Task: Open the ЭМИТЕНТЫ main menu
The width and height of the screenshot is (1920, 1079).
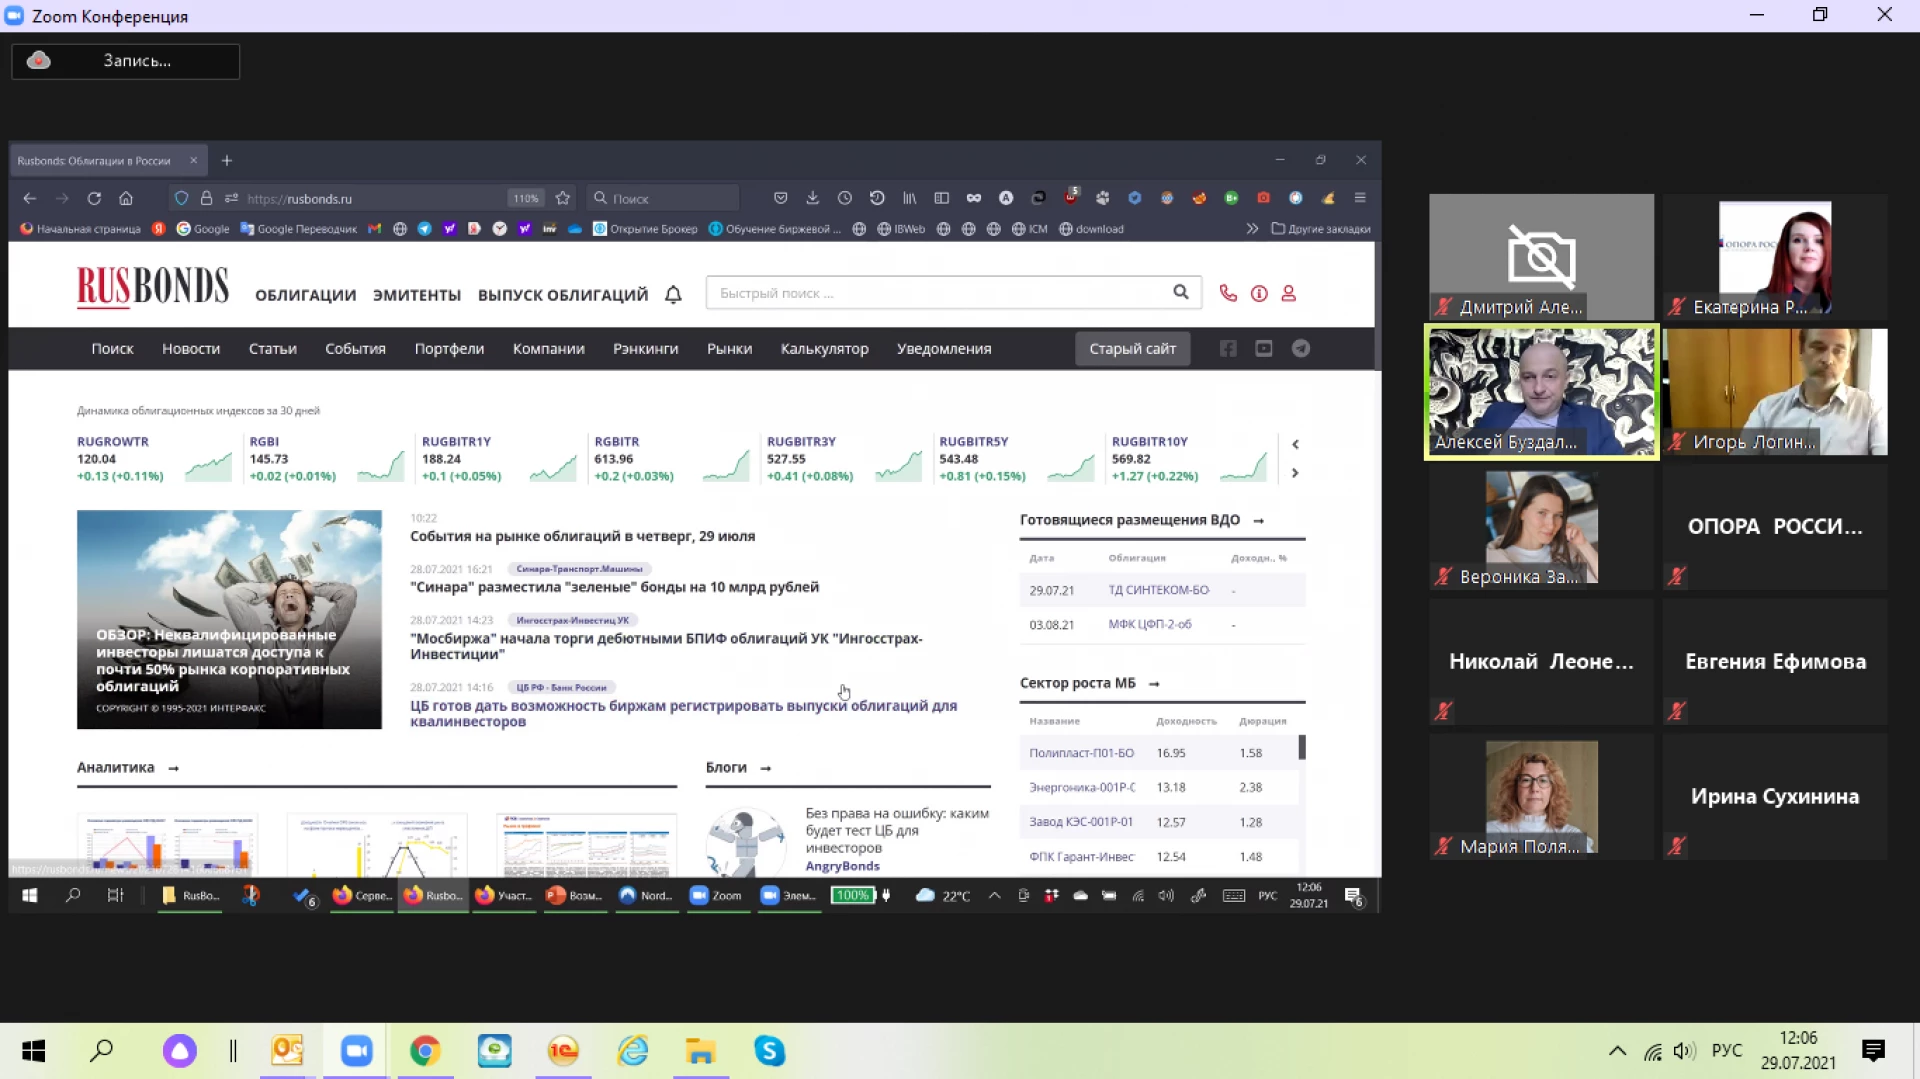Action: [x=417, y=295]
